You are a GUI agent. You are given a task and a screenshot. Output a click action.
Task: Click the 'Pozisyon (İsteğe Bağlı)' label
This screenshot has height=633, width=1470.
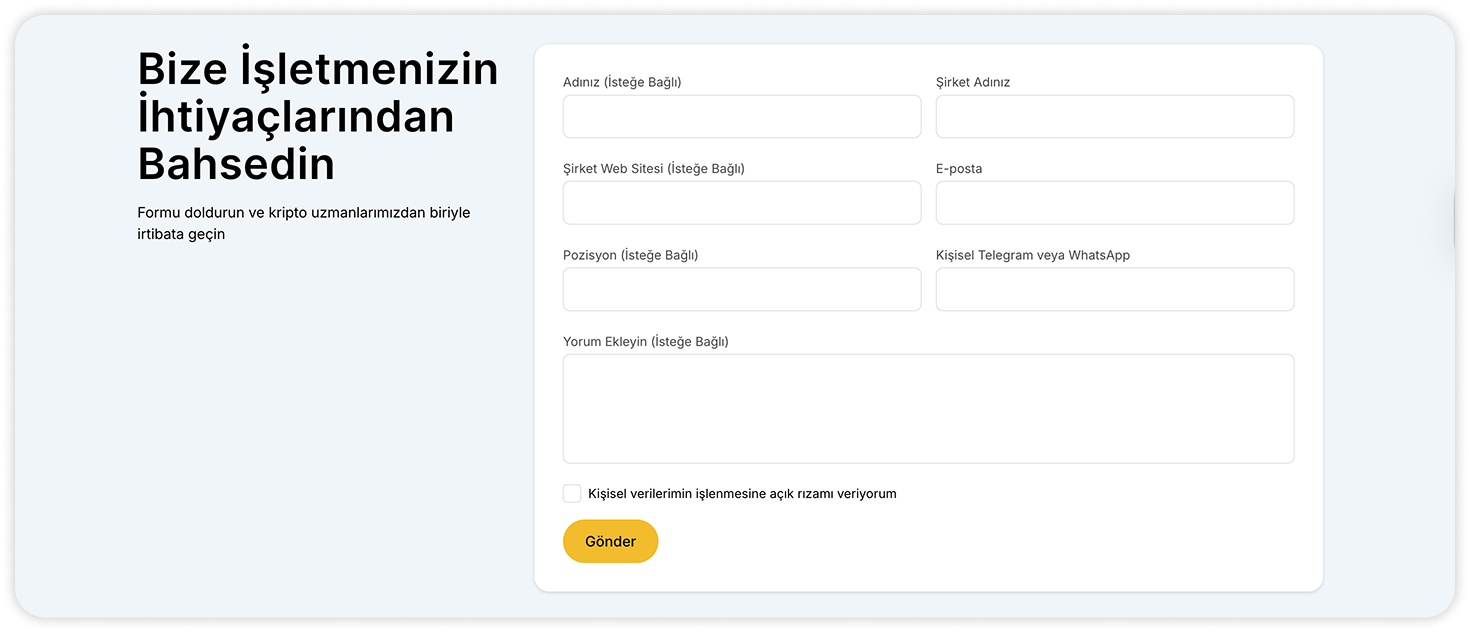630,255
